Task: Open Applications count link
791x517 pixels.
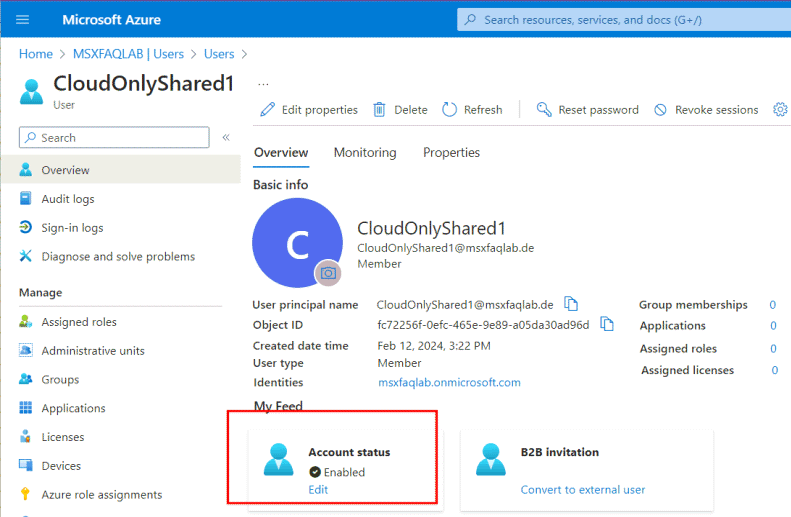Action: tap(773, 326)
